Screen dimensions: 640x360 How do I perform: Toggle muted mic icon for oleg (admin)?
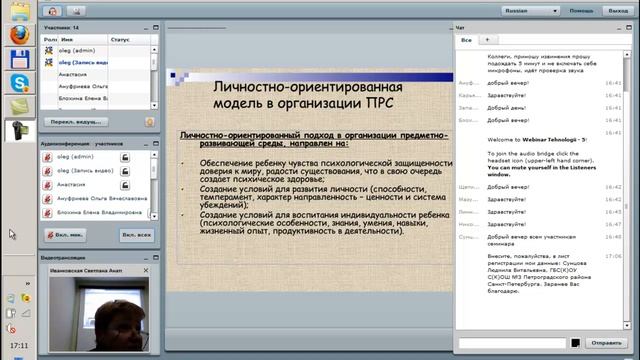click(x=47, y=157)
